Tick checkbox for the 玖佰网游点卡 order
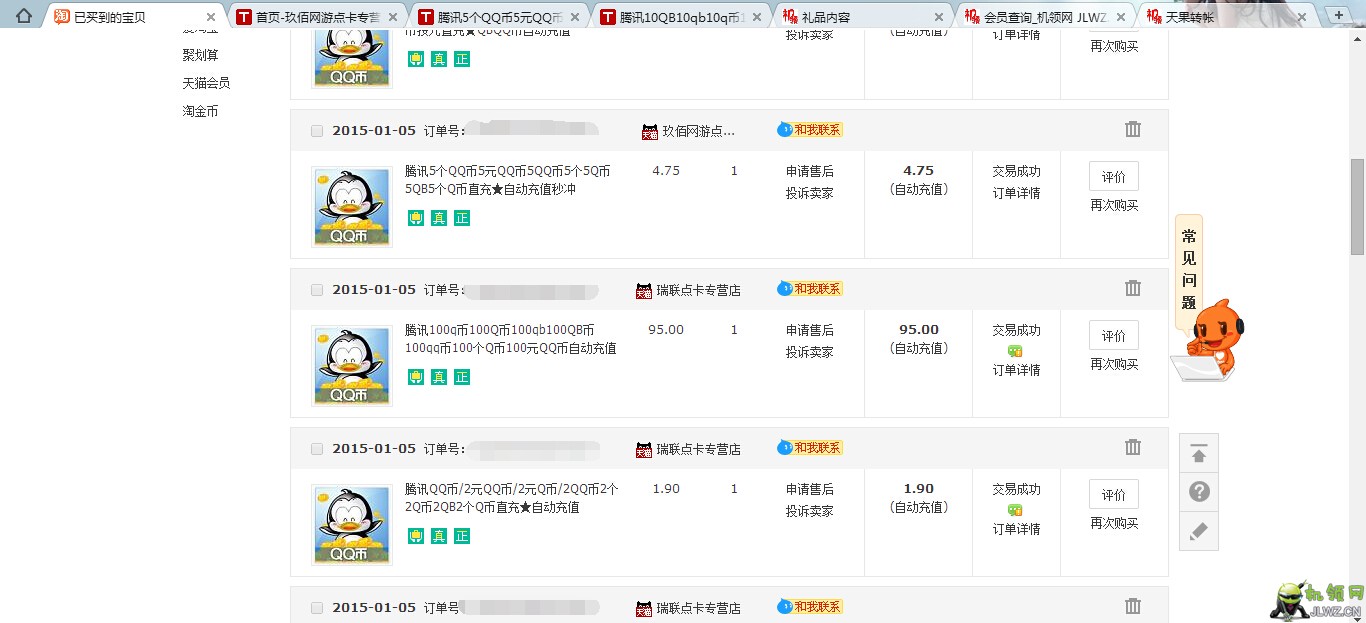 317,131
